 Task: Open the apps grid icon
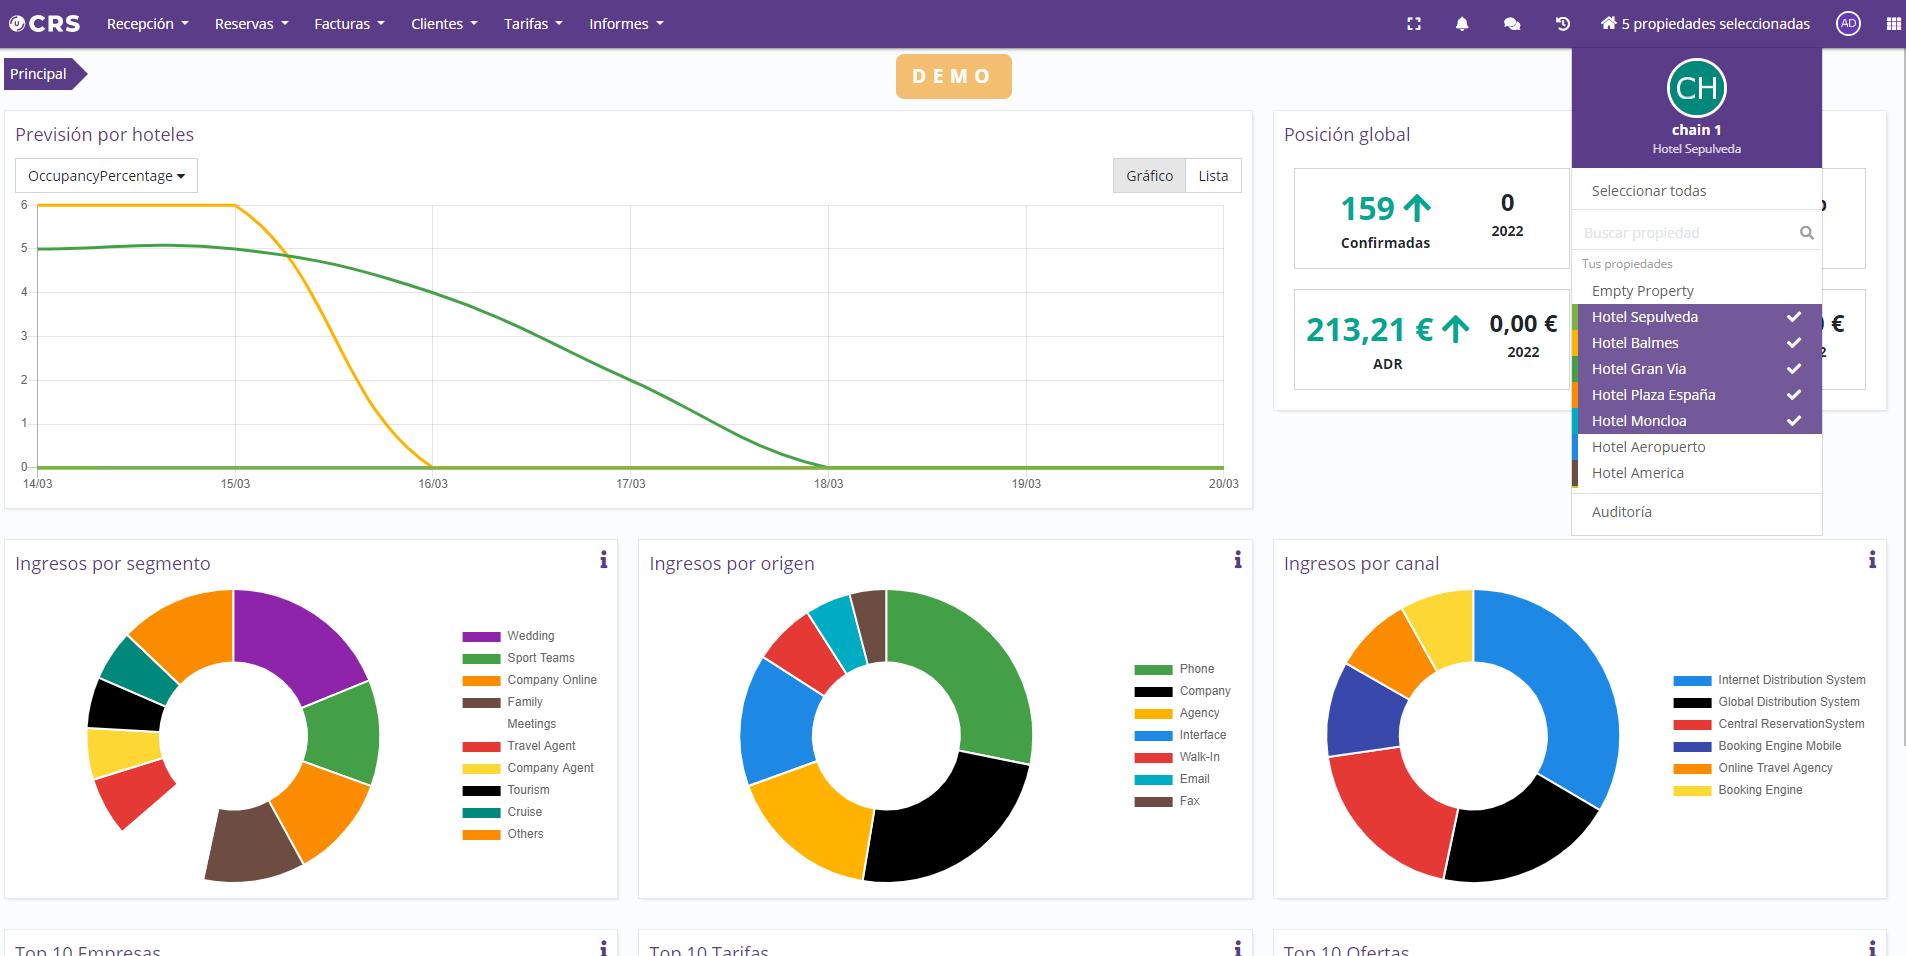pyautogui.click(x=1893, y=24)
